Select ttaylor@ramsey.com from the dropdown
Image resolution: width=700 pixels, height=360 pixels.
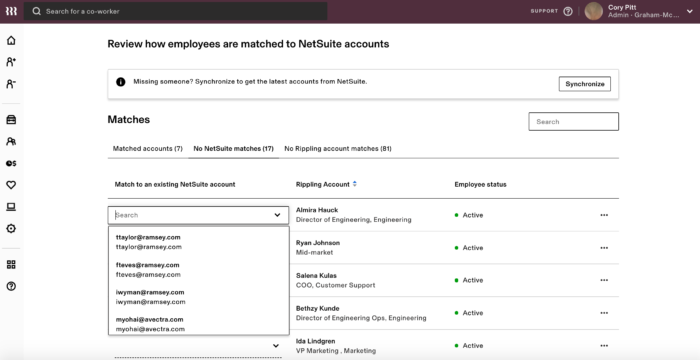click(199, 242)
